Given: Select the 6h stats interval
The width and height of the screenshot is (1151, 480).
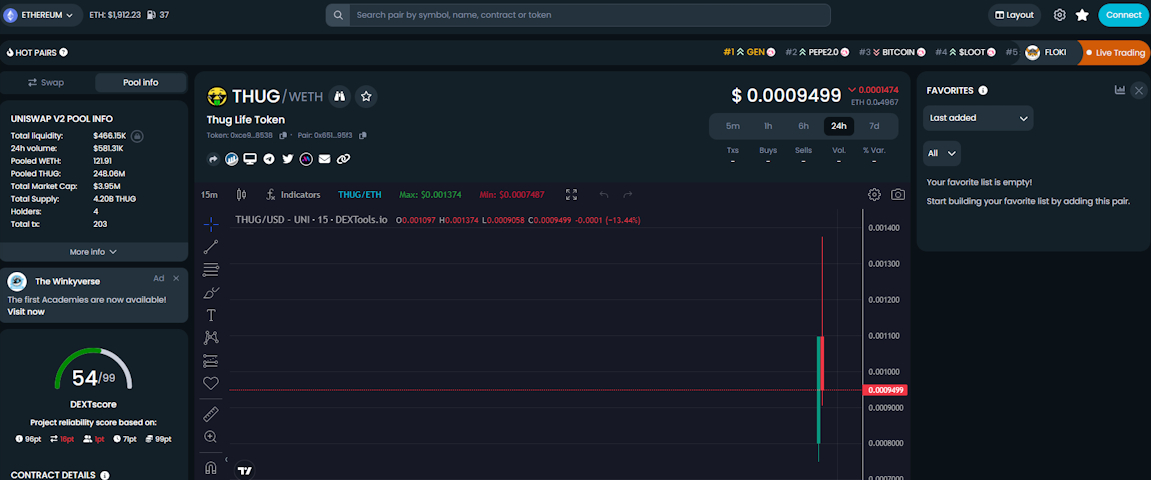Looking at the screenshot, I should (x=804, y=126).
